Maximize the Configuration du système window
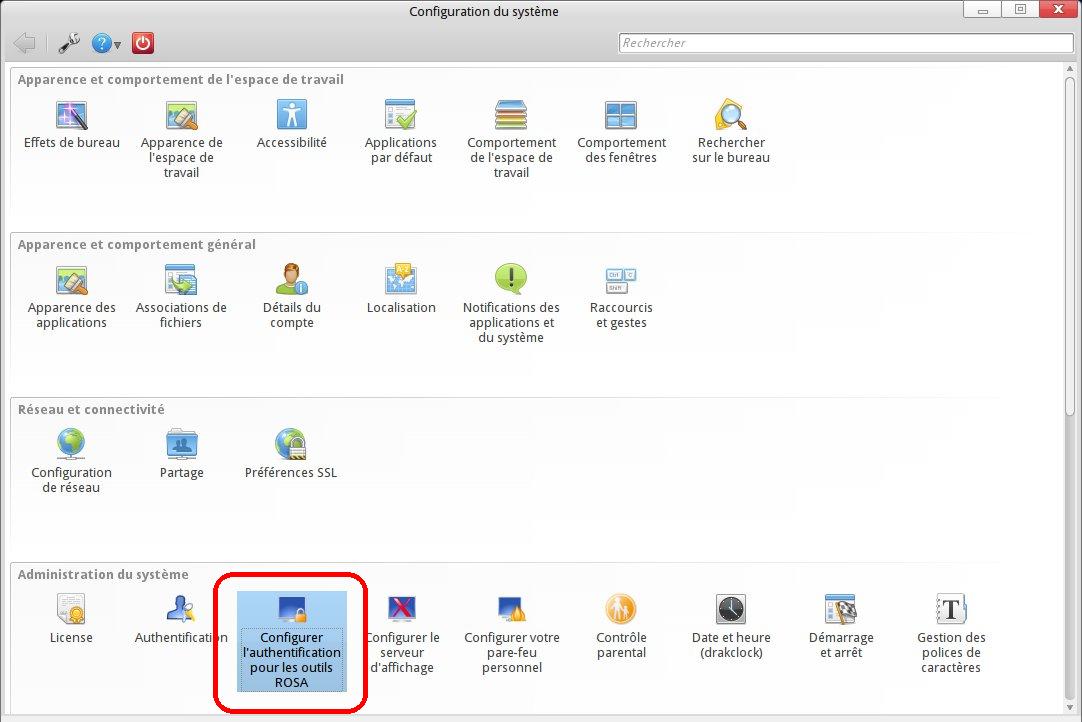The width and height of the screenshot is (1082, 722). (1020, 10)
